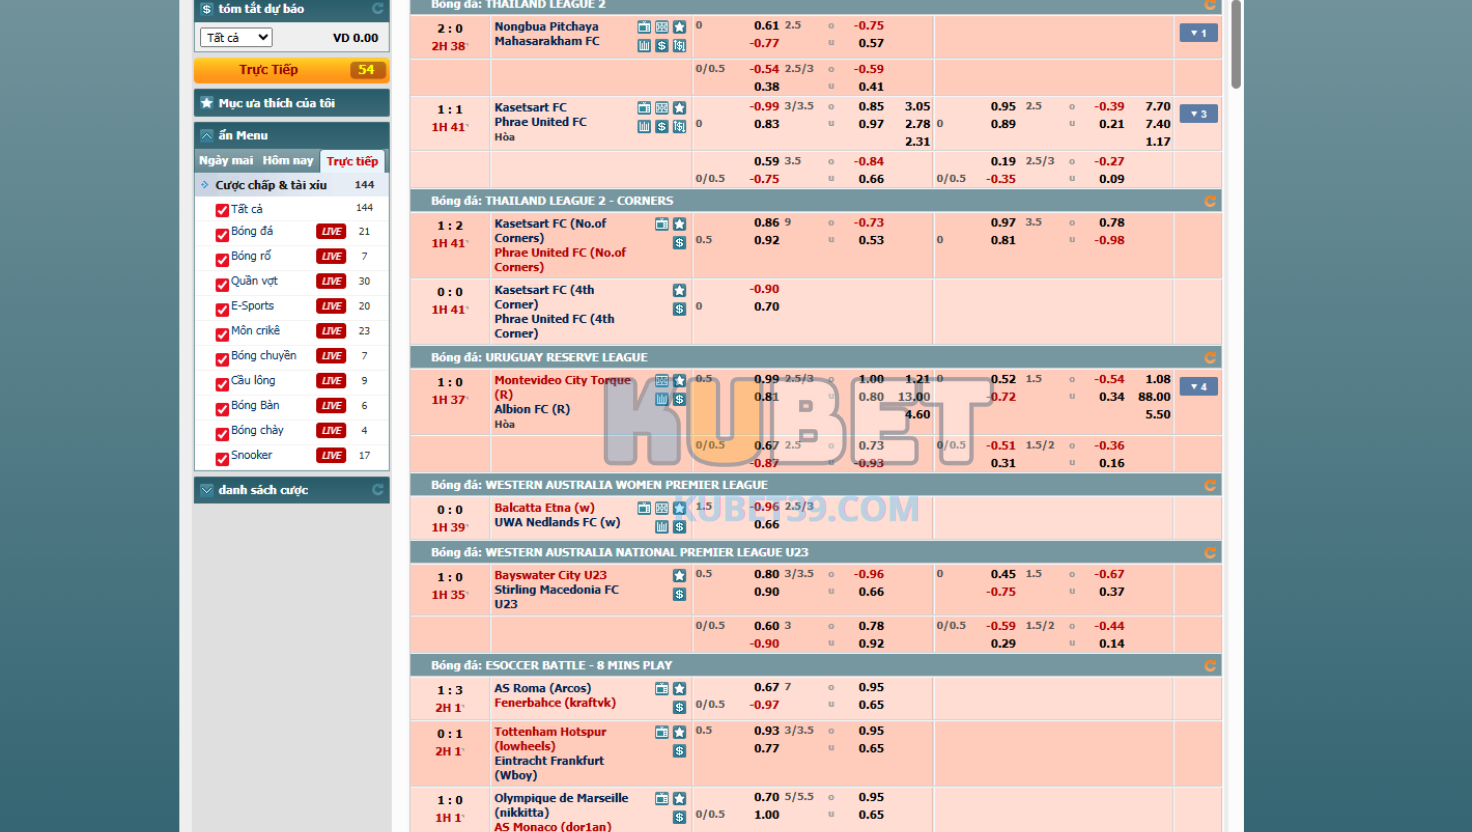Screen dimensions: 1472x832
Task: Open statistics chart icon for Kasetsart FC match
Action: [644, 126]
